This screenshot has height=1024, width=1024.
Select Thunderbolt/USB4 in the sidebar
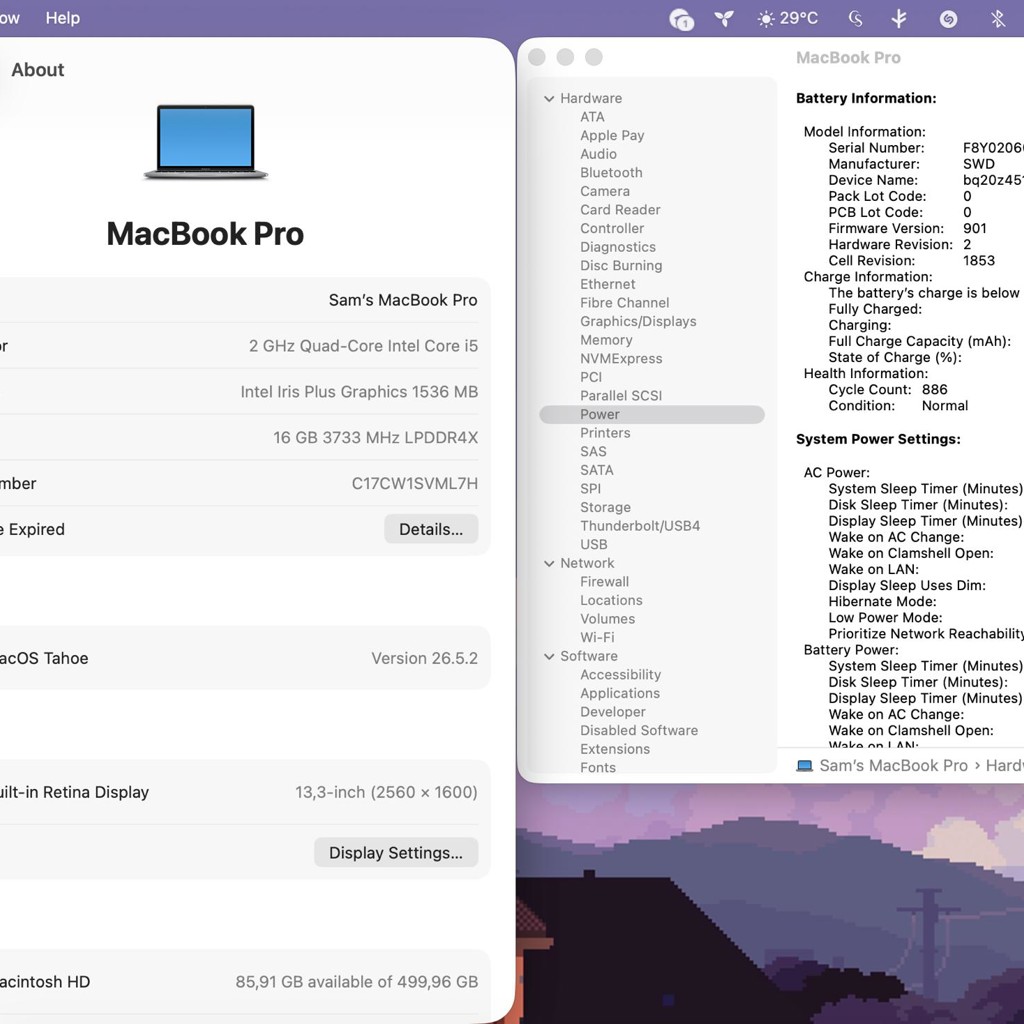[640, 526]
